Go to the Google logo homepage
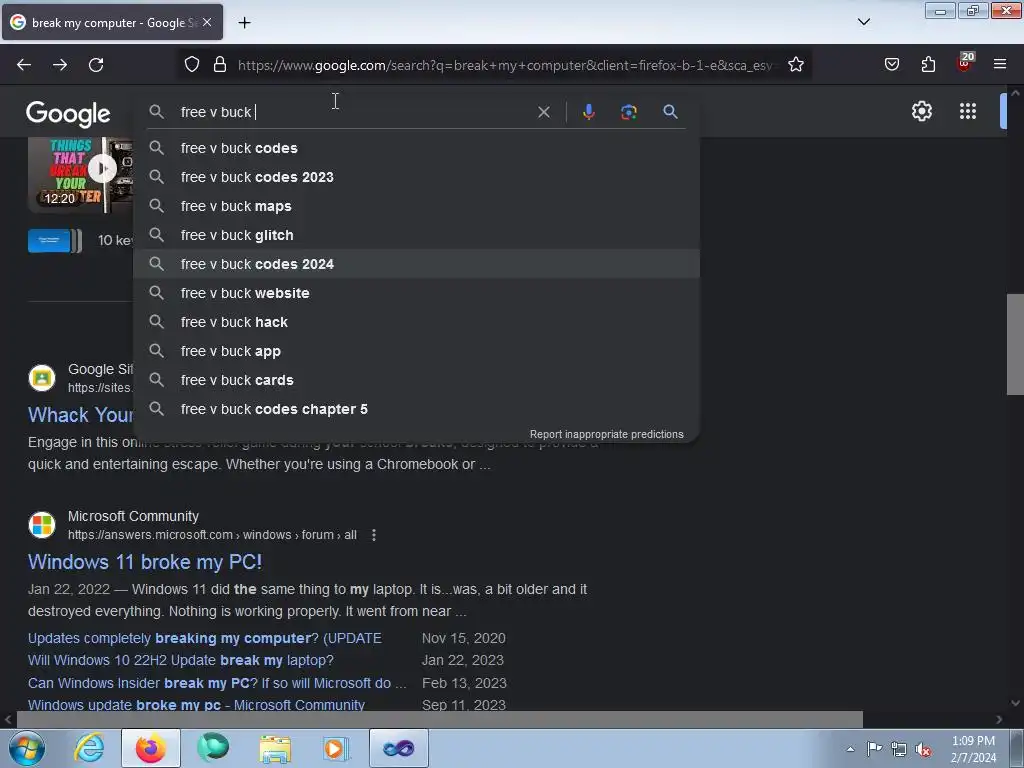Viewport: 1024px width, 768px height. pos(68,114)
